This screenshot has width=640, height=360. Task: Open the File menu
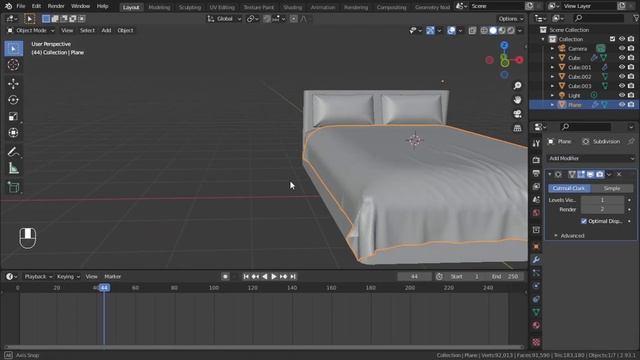(21, 6)
